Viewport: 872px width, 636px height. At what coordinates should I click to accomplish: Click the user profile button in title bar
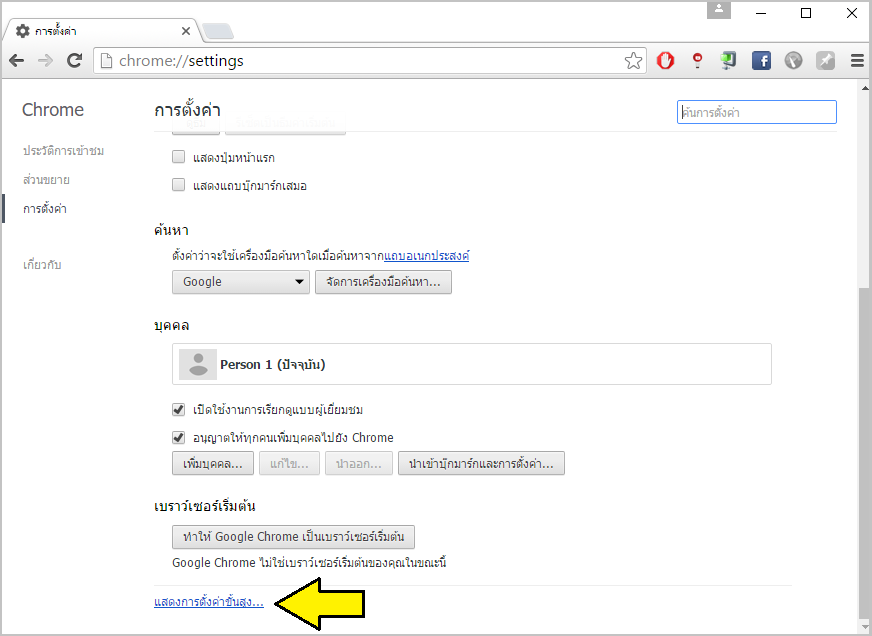tap(719, 10)
